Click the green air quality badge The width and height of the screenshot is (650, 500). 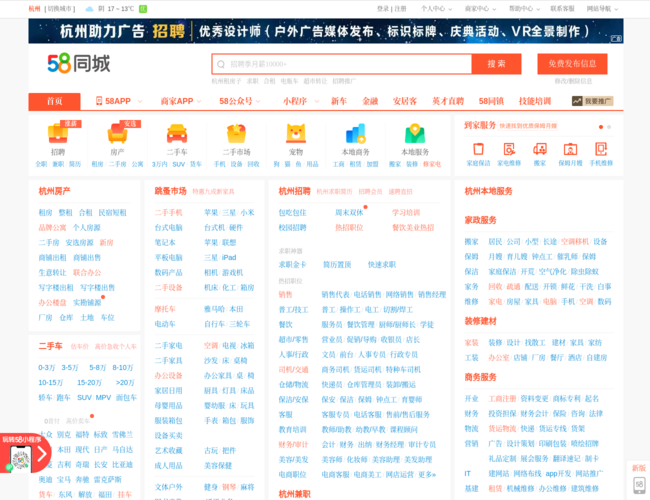[143, 9]
